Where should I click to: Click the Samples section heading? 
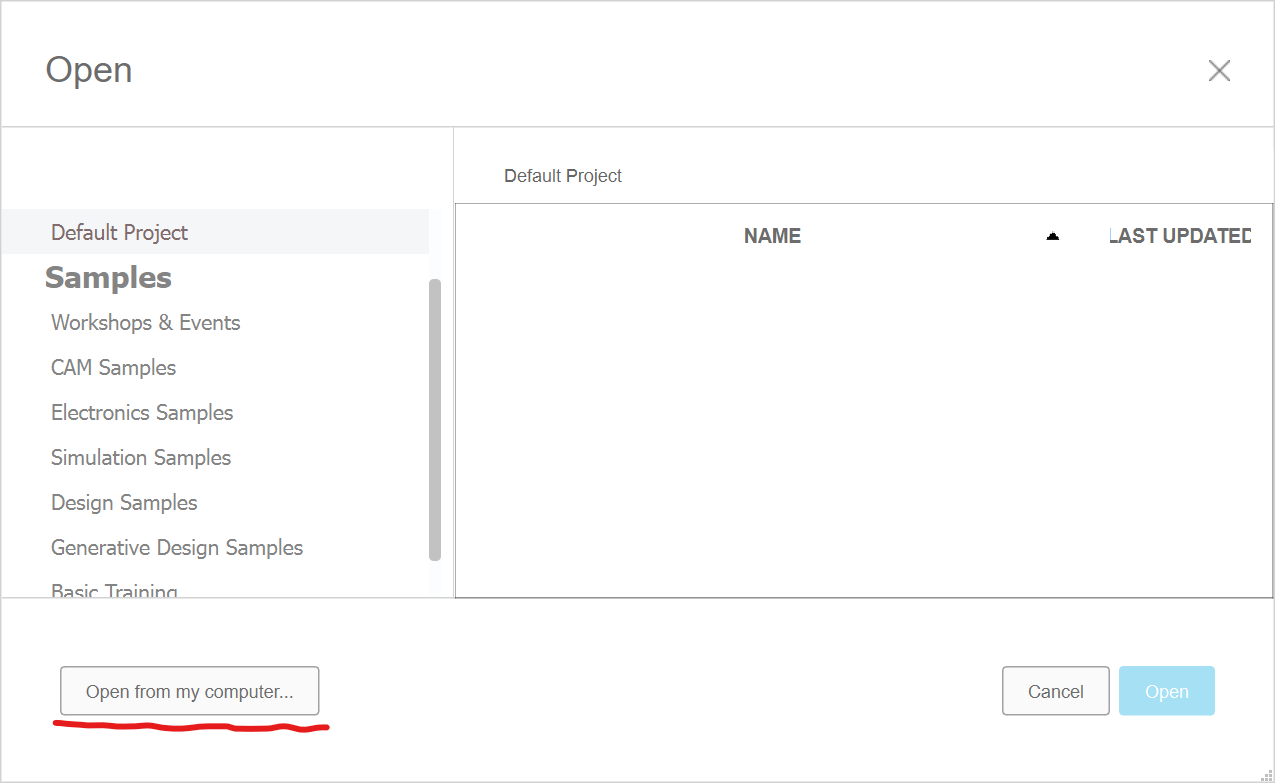click(108, 278)
